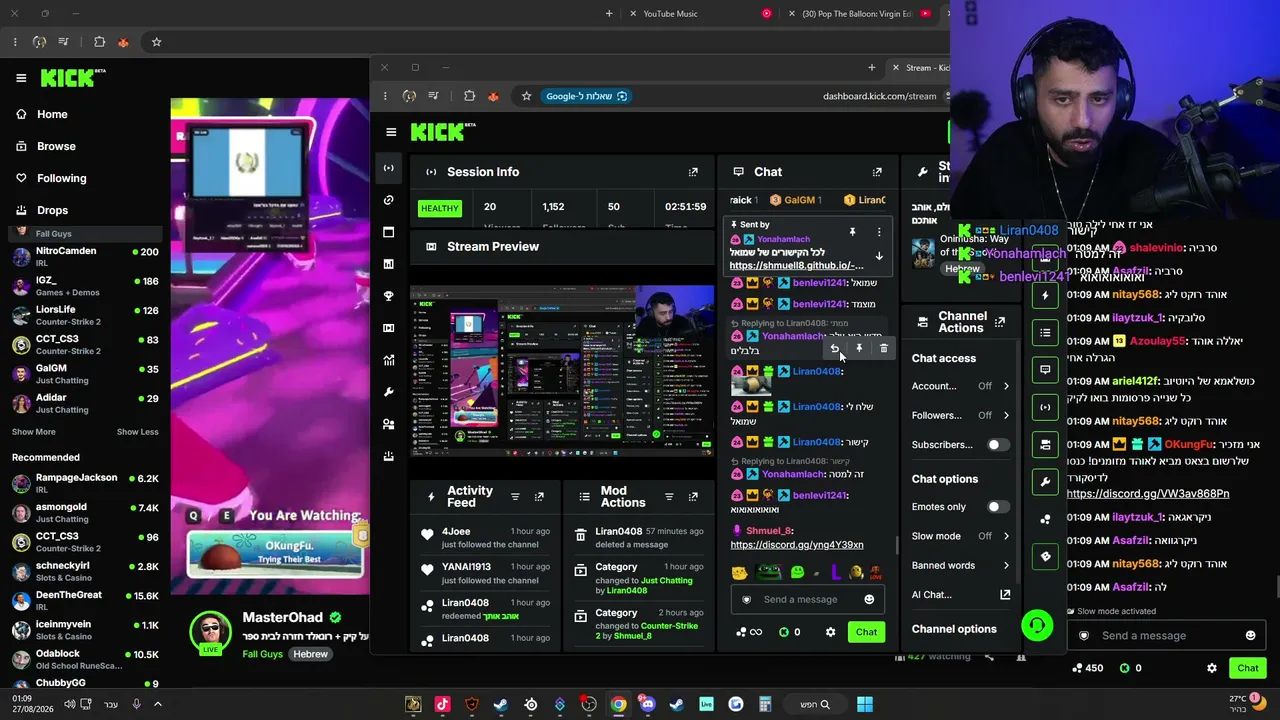This screenshot has height=720, width=1280.
Task: Unpin the pinned message in dashboard chat
Action: click(852, 232)
